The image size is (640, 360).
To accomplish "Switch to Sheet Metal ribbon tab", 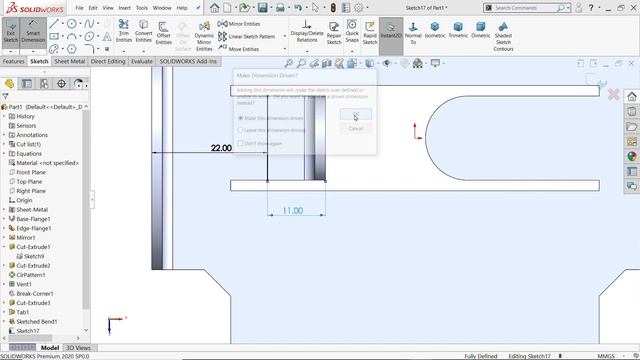I will [69, 61].
